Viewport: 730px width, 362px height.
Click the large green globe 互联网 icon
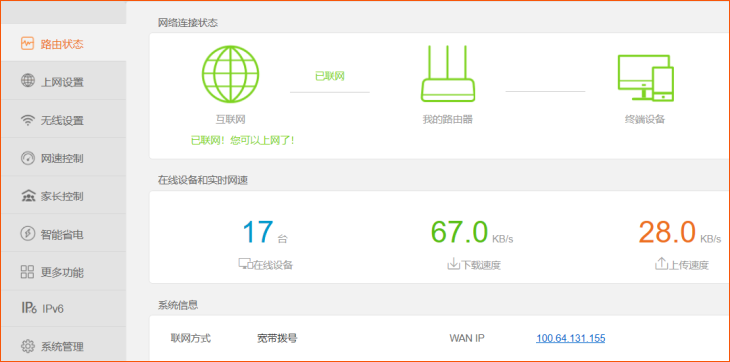click(x=230, y=74)
